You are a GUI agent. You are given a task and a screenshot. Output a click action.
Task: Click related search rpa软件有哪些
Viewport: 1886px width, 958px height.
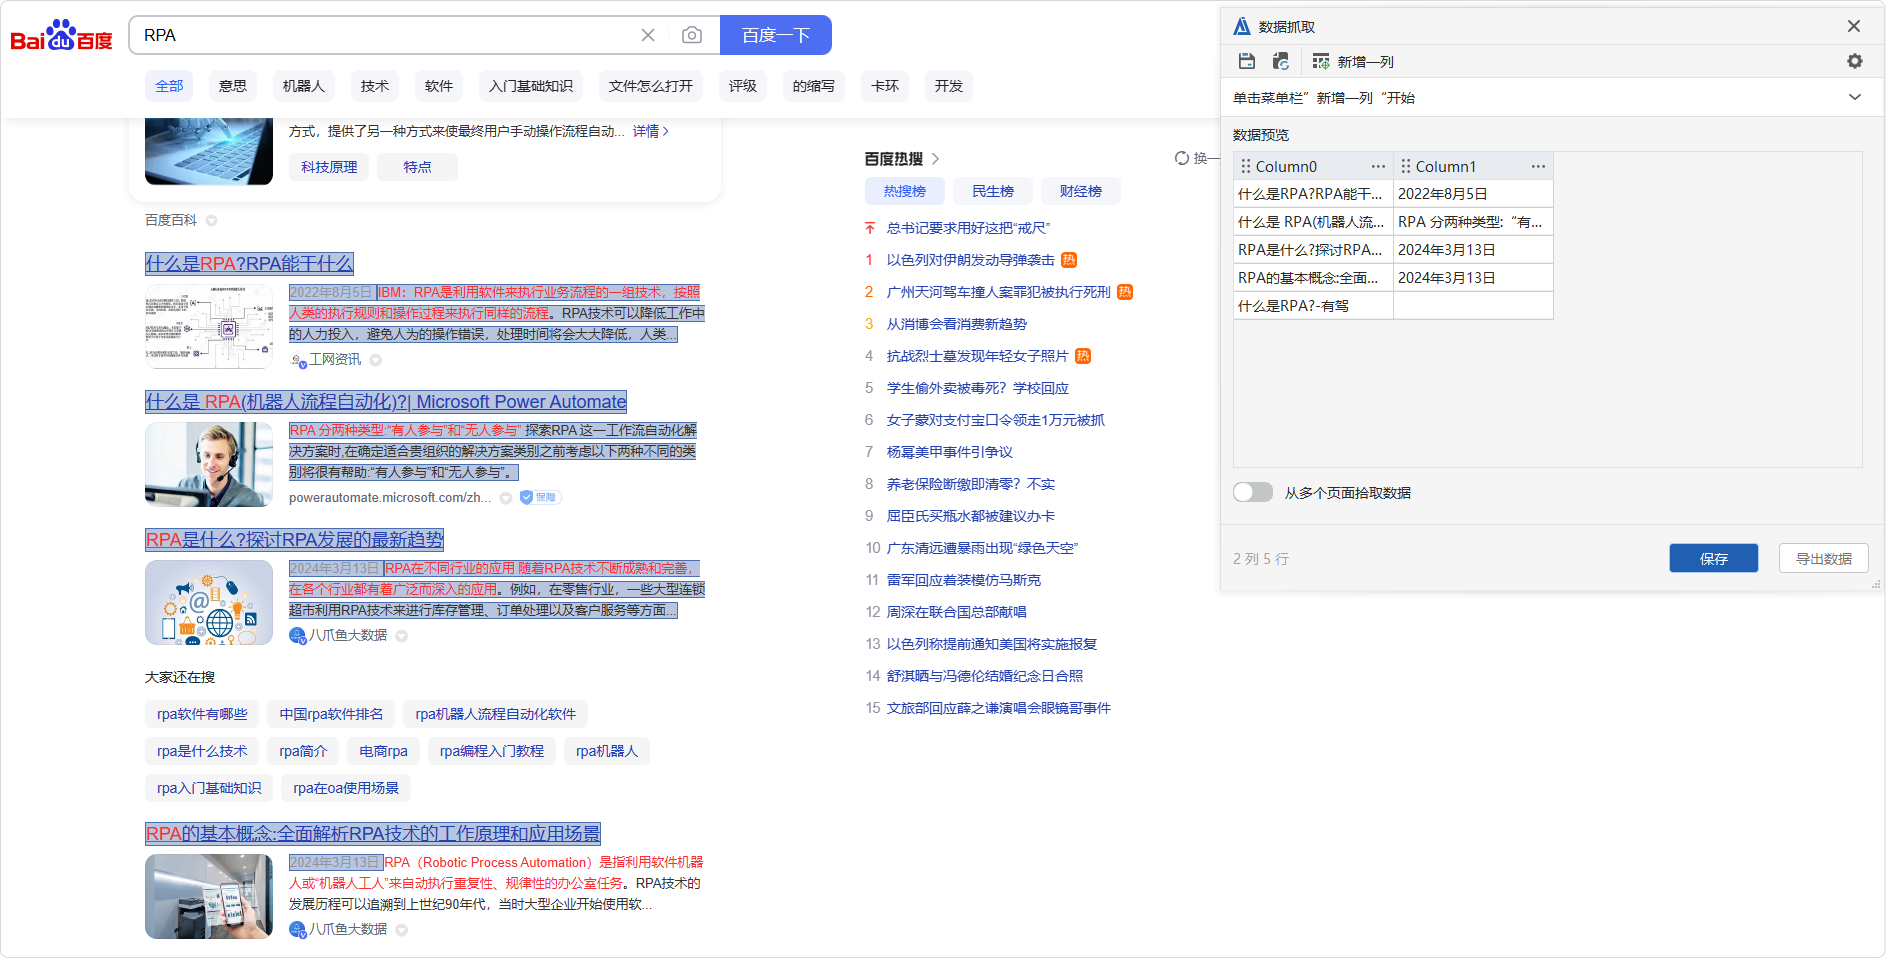pyautogui.click(x=202, y=714)
